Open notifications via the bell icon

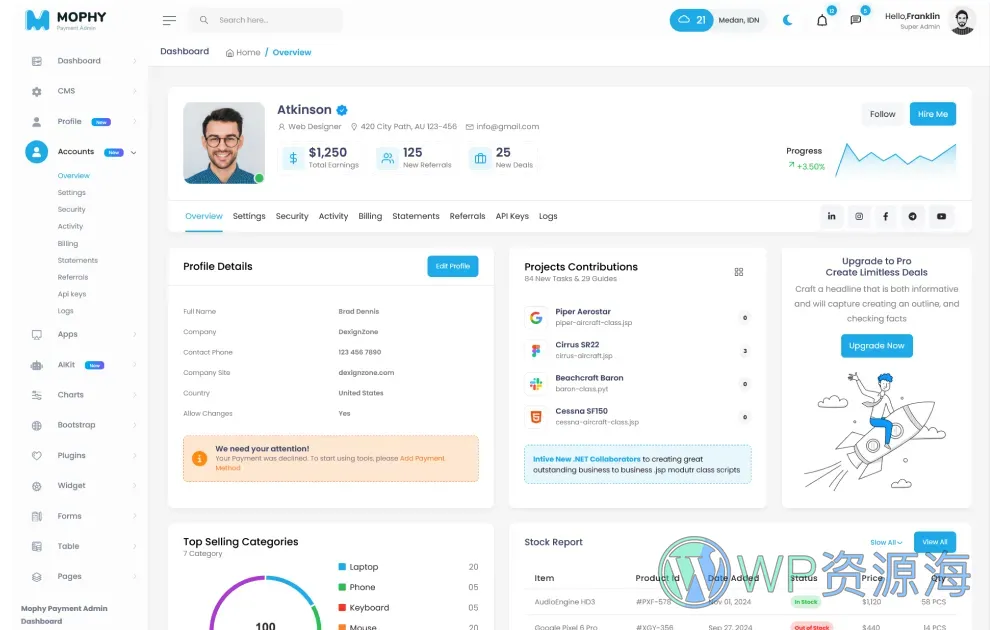(821, 19)
